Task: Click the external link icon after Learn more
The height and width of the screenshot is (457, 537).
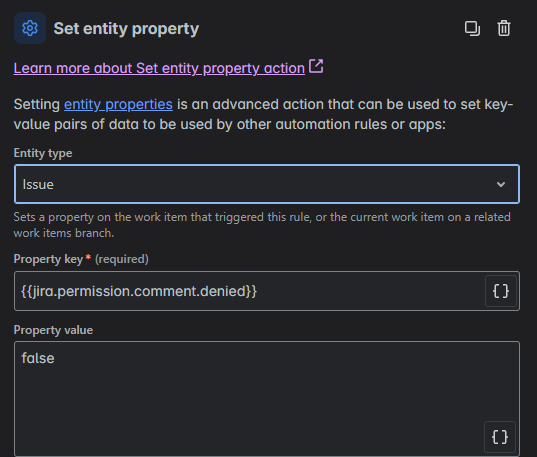Action: [316, 66]
